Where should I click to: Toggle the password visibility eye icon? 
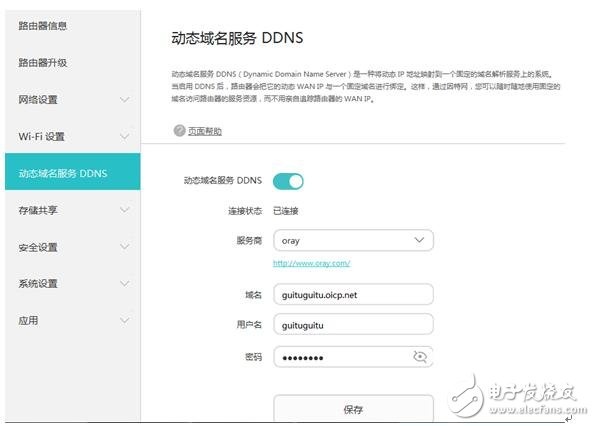coord(420,356)
